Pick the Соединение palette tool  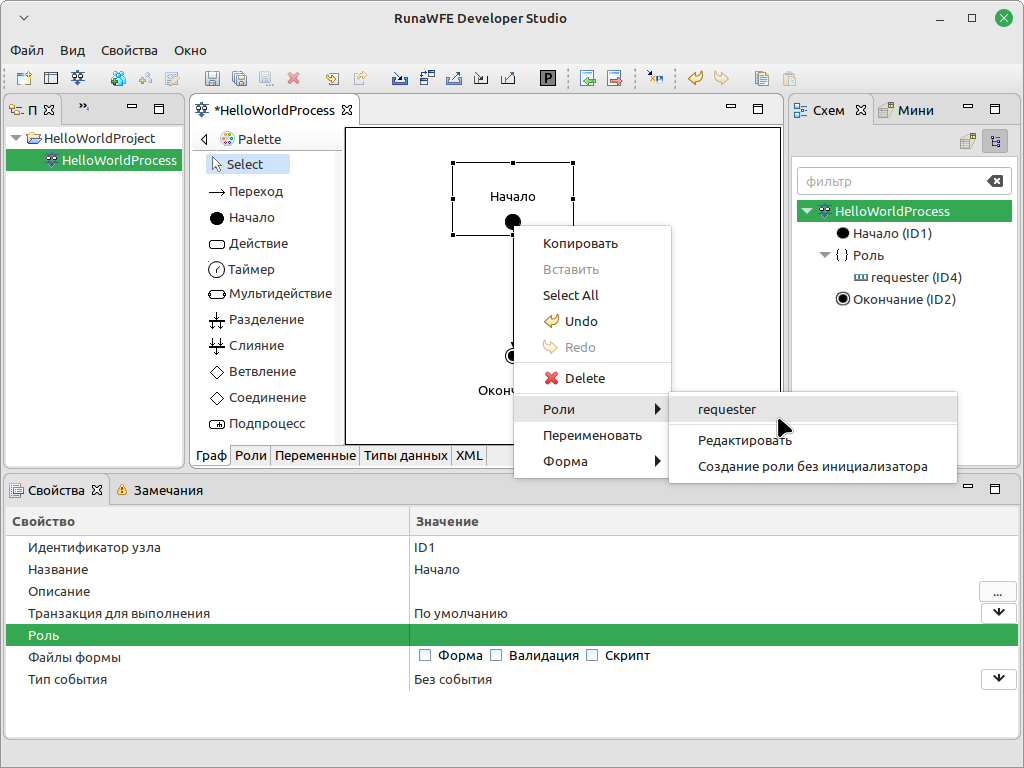tap(257, 398)
